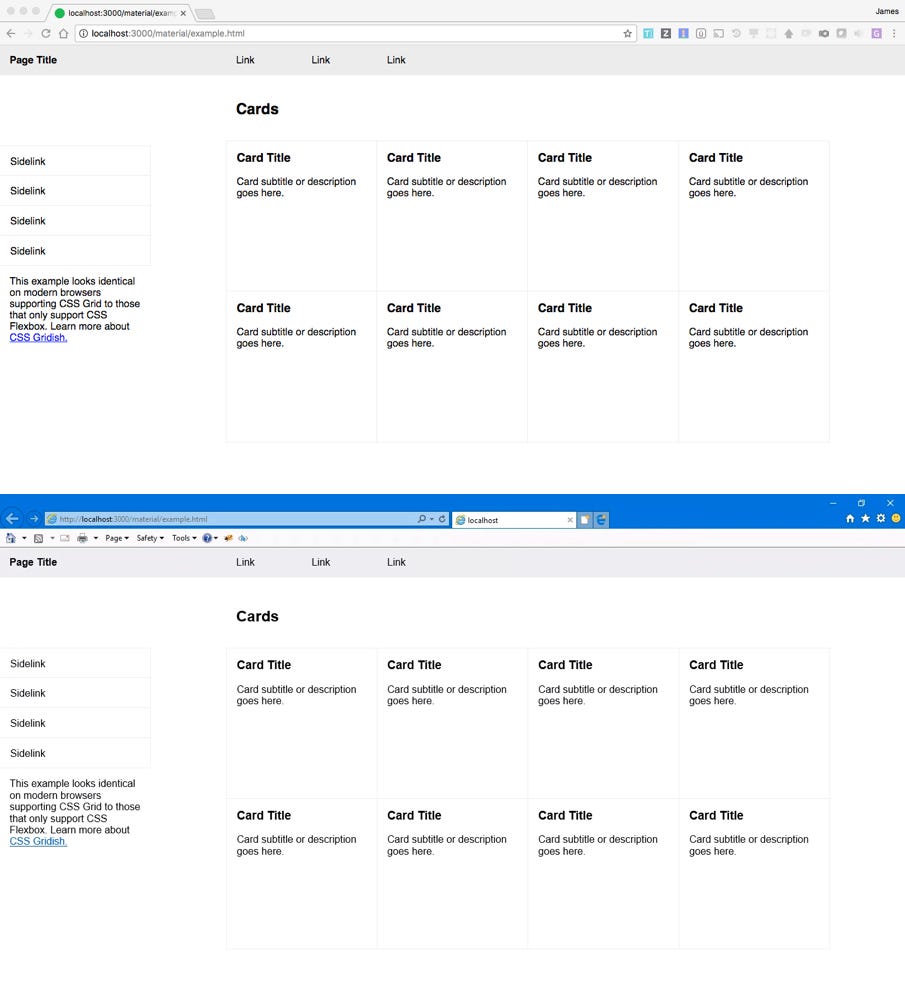Image resolution: width=905 pixels, height=1004 pixels.
Task: Go forward in Internet Explorer
Action: point(33,519)
